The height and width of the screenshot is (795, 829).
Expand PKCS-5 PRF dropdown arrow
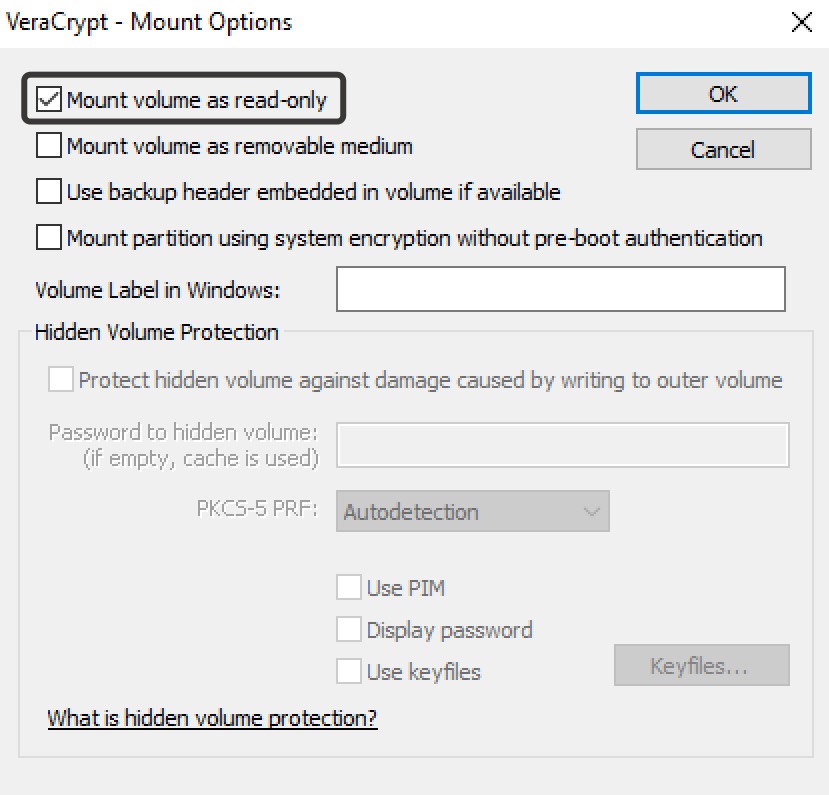pyautogui.click(x=592, y=512)
